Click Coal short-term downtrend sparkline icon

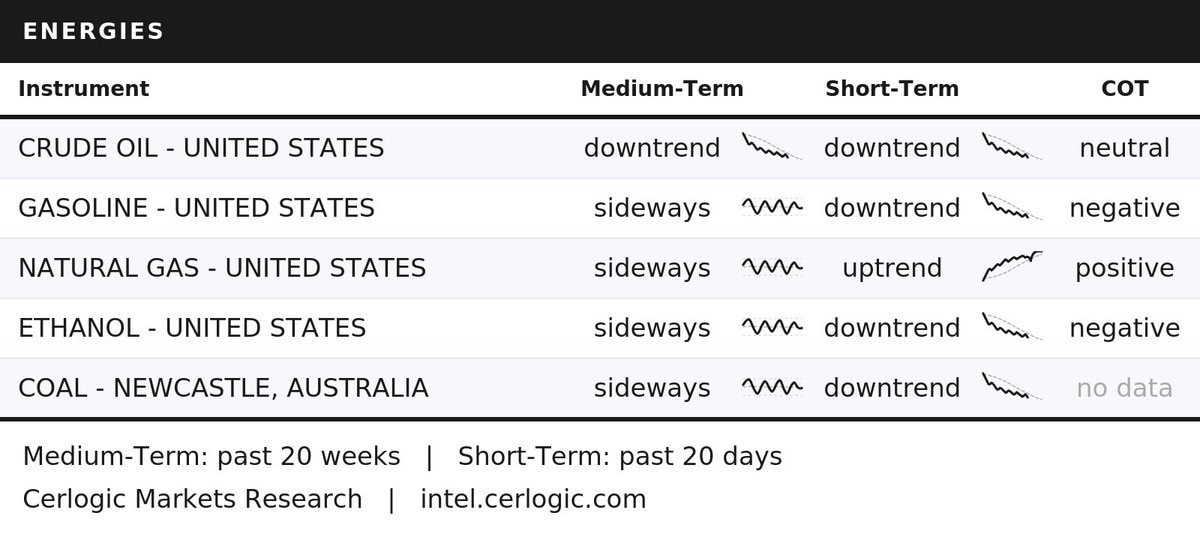[x=1012, y=388]
